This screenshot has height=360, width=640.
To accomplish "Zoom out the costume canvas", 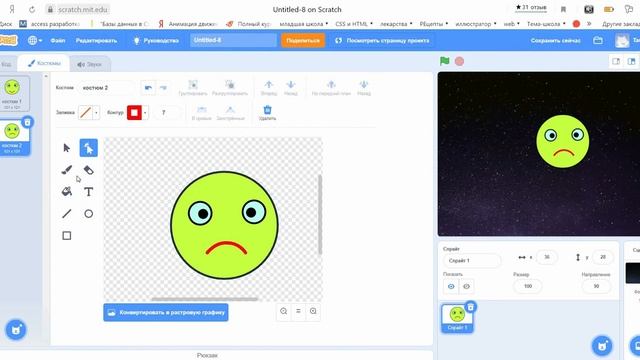I will [x=284, y=311].
